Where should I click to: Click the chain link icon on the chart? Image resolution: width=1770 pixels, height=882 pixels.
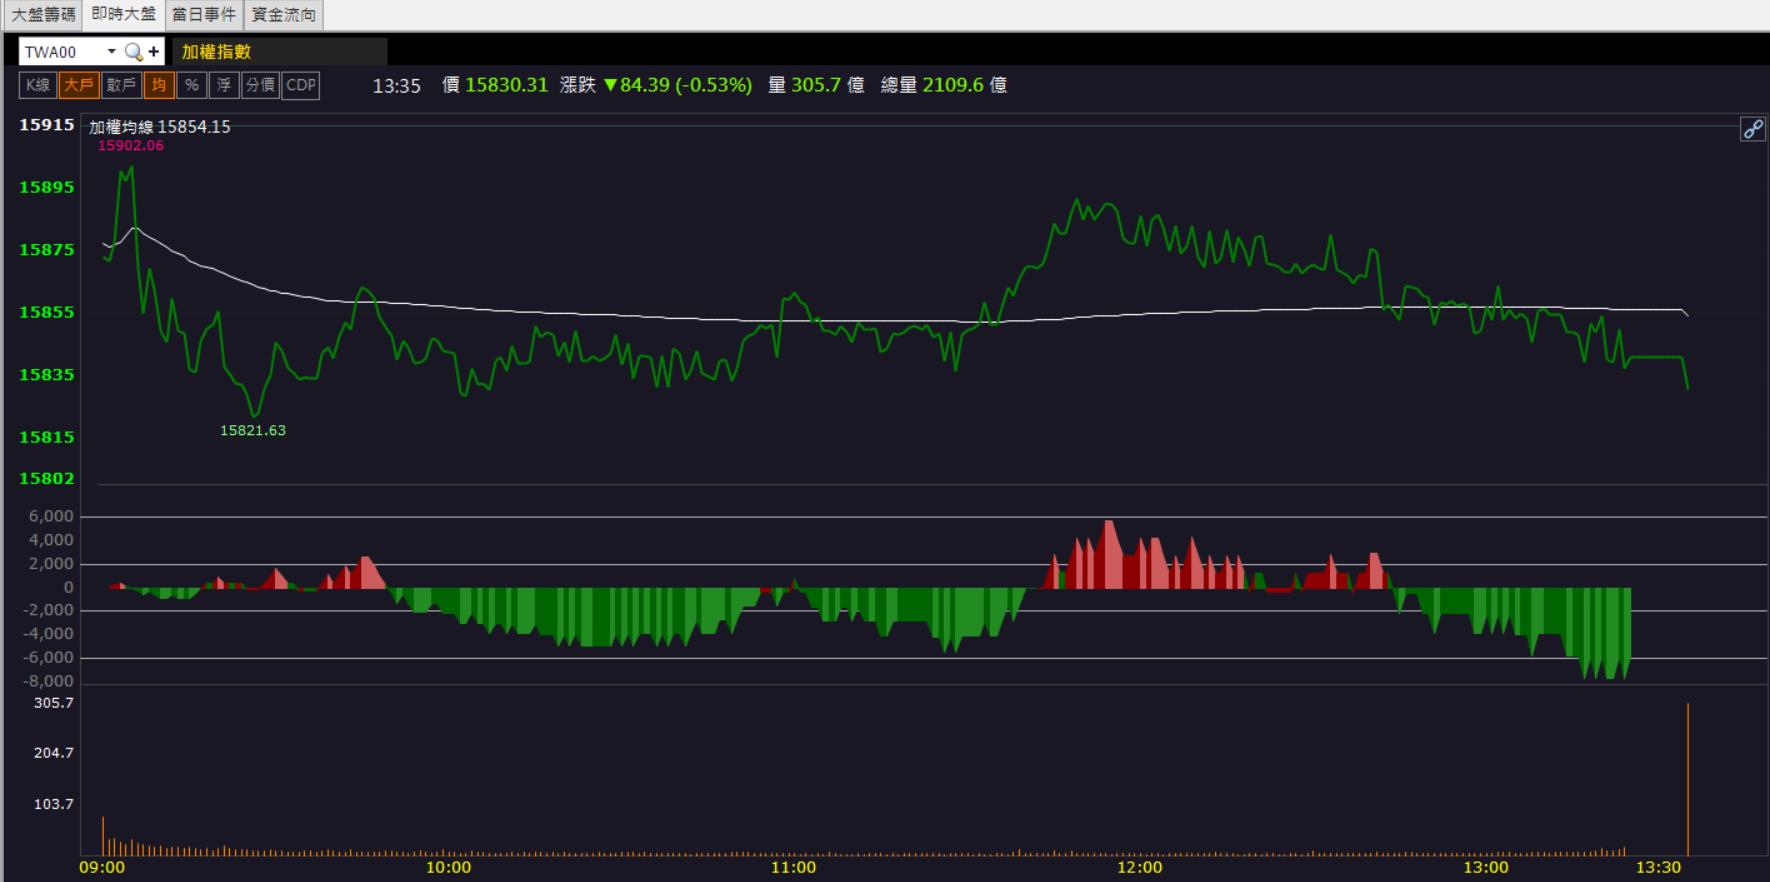tap(1753, 129)
